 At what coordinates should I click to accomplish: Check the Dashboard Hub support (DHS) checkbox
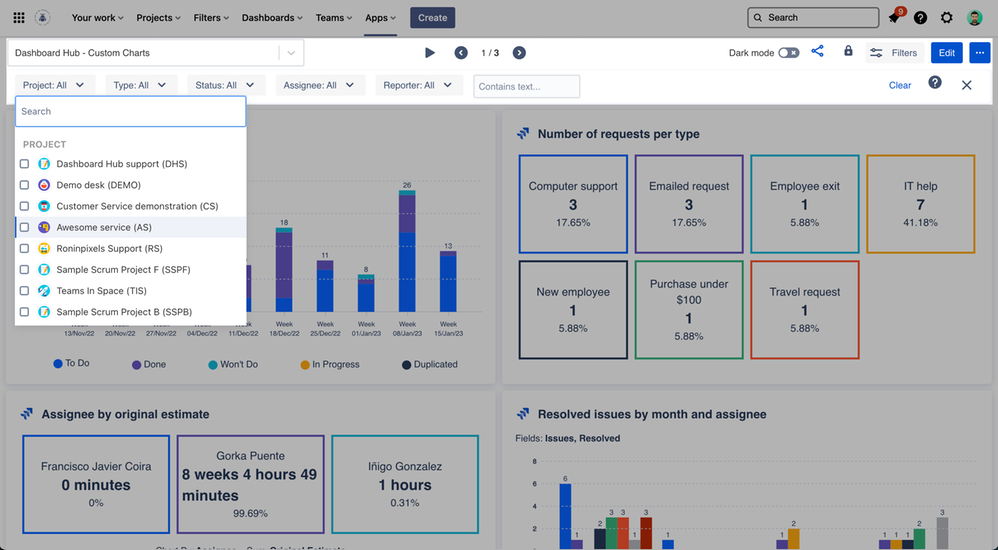click(25, 164)
